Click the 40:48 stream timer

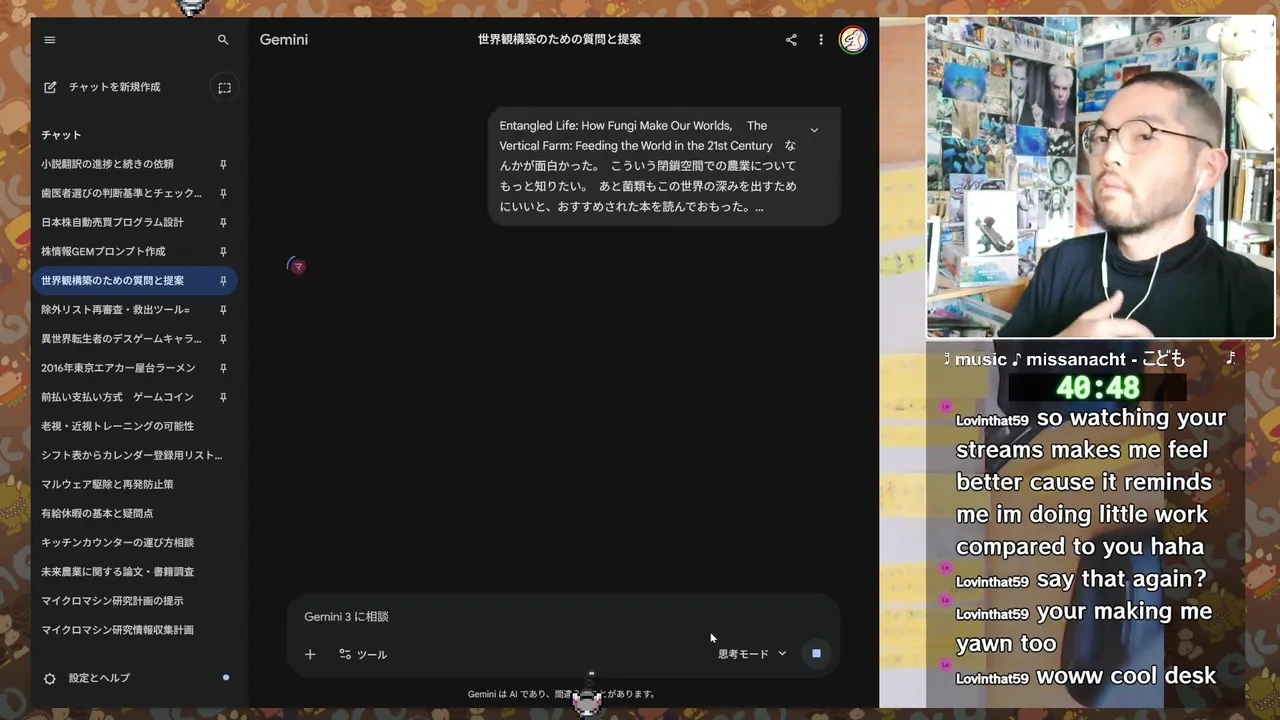coord(1097,388)
